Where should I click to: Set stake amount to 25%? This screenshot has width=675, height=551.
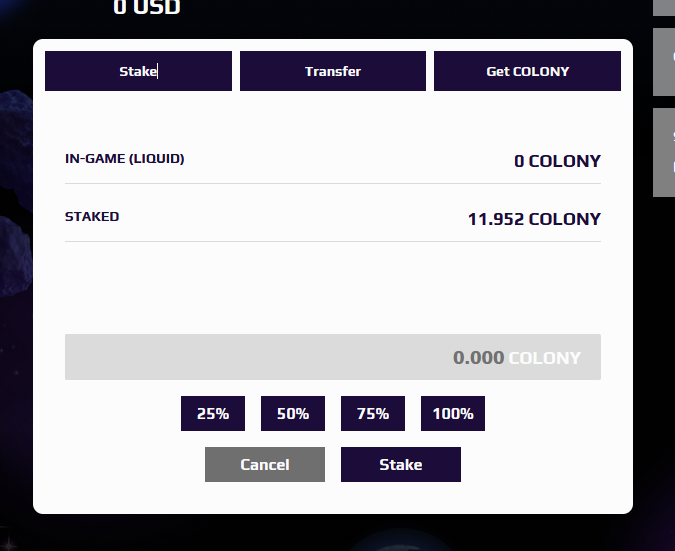point(213,413)
